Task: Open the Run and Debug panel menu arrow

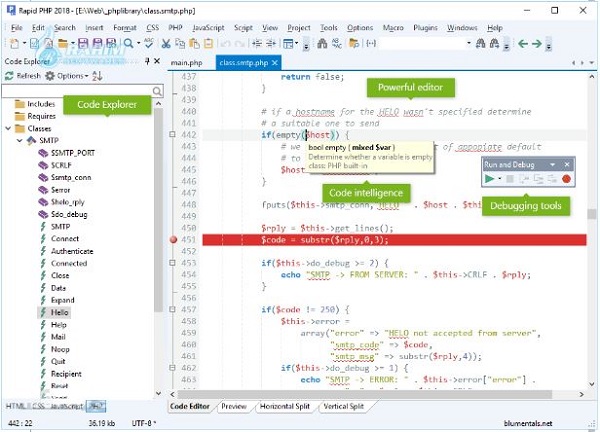Action: pyautogui.click(x=552, y=165)
